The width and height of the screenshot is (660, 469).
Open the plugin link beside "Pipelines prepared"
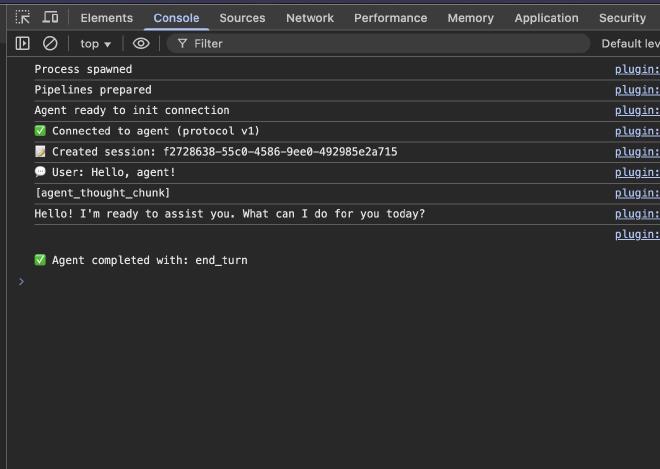coord(637,90)
